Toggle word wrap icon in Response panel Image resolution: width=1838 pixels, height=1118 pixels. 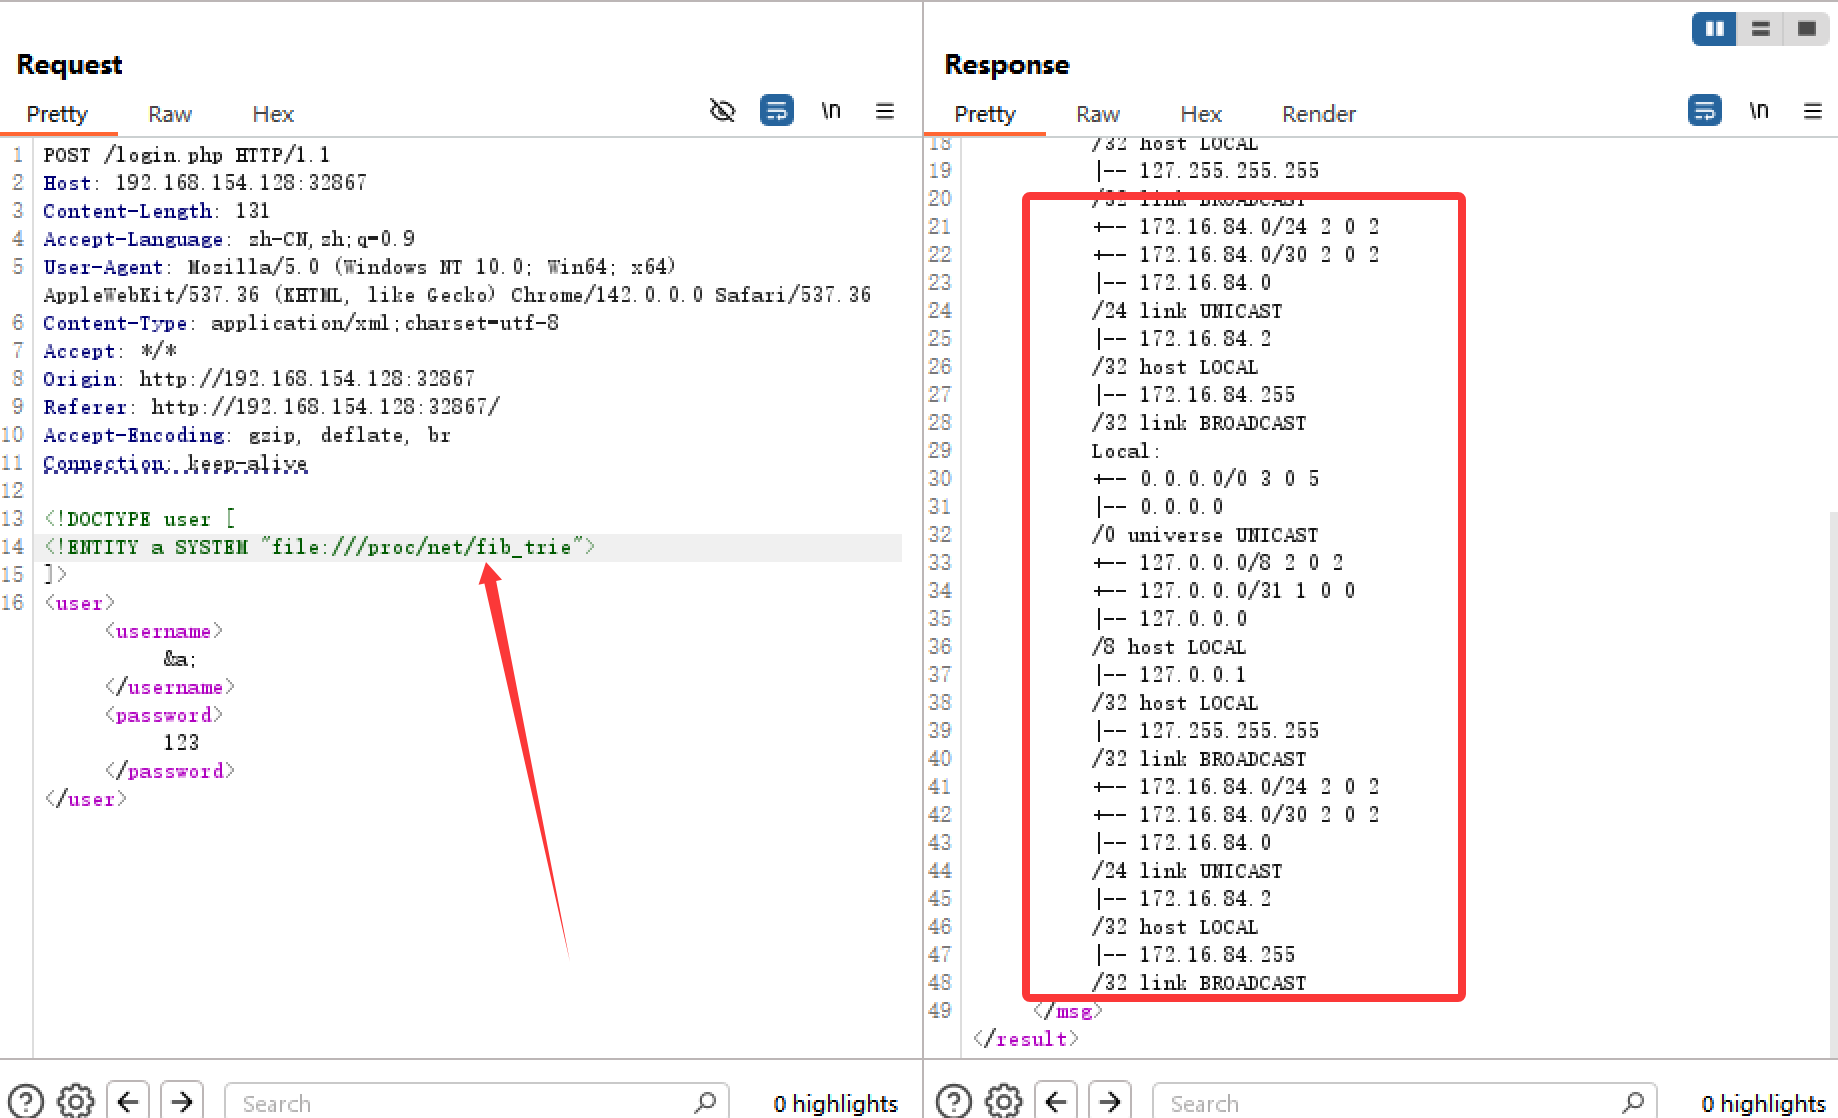(1704, 110)
